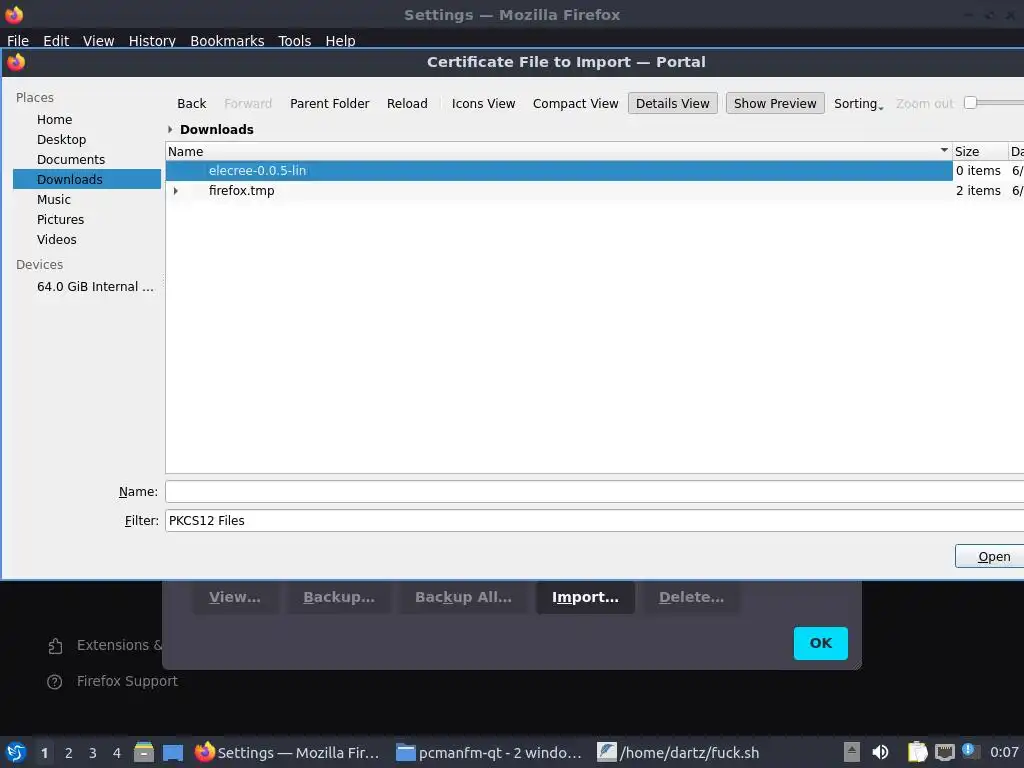Screen dimensions: 1024x768
Task: Open the PKCS12 Files filter dropdown
Action: pos(594,520)
